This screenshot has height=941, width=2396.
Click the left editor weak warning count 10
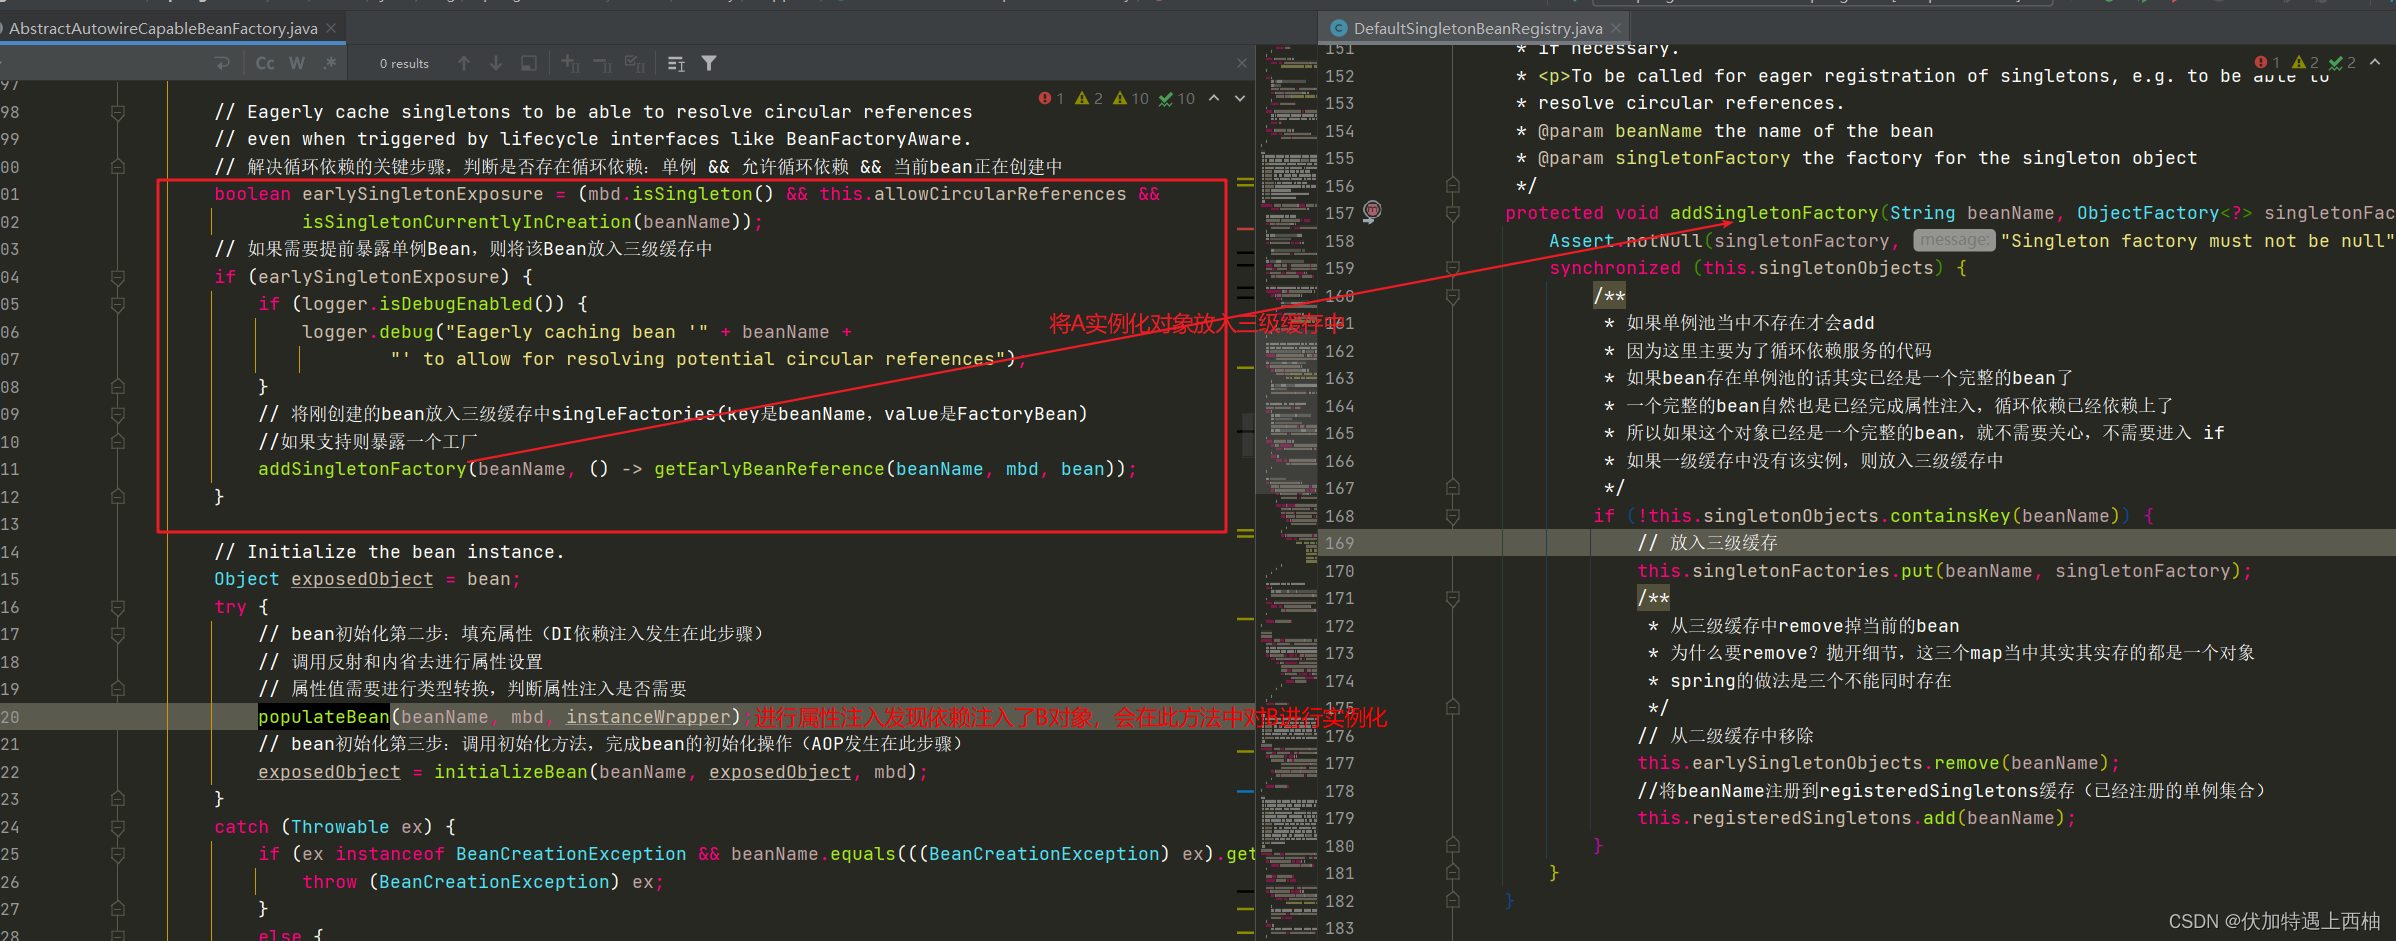coord(1131,98)
